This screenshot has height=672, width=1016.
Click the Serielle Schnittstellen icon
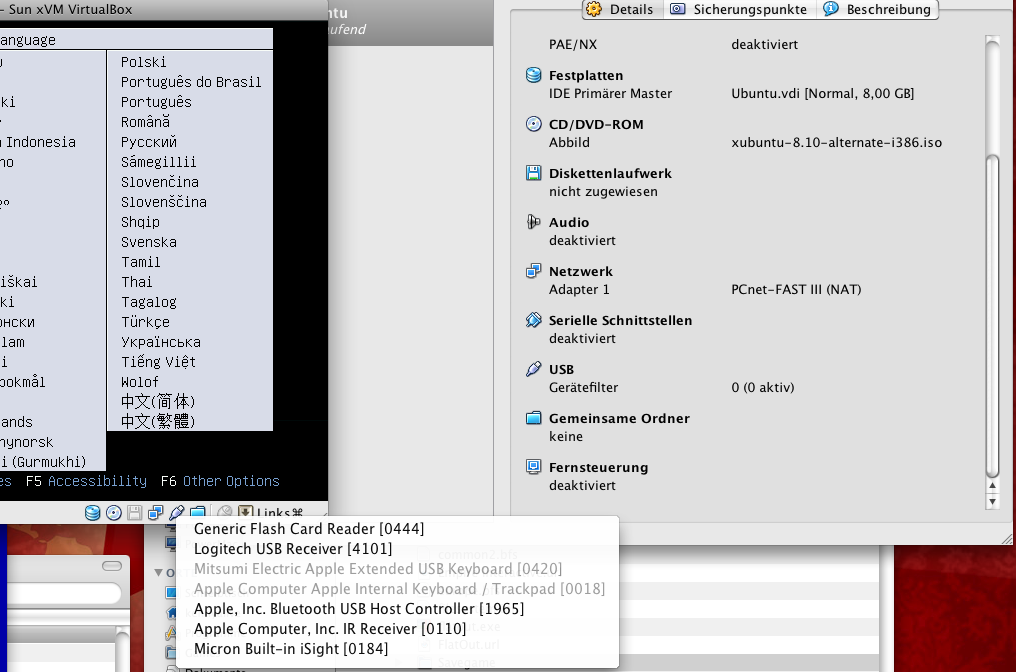[533, 320]
